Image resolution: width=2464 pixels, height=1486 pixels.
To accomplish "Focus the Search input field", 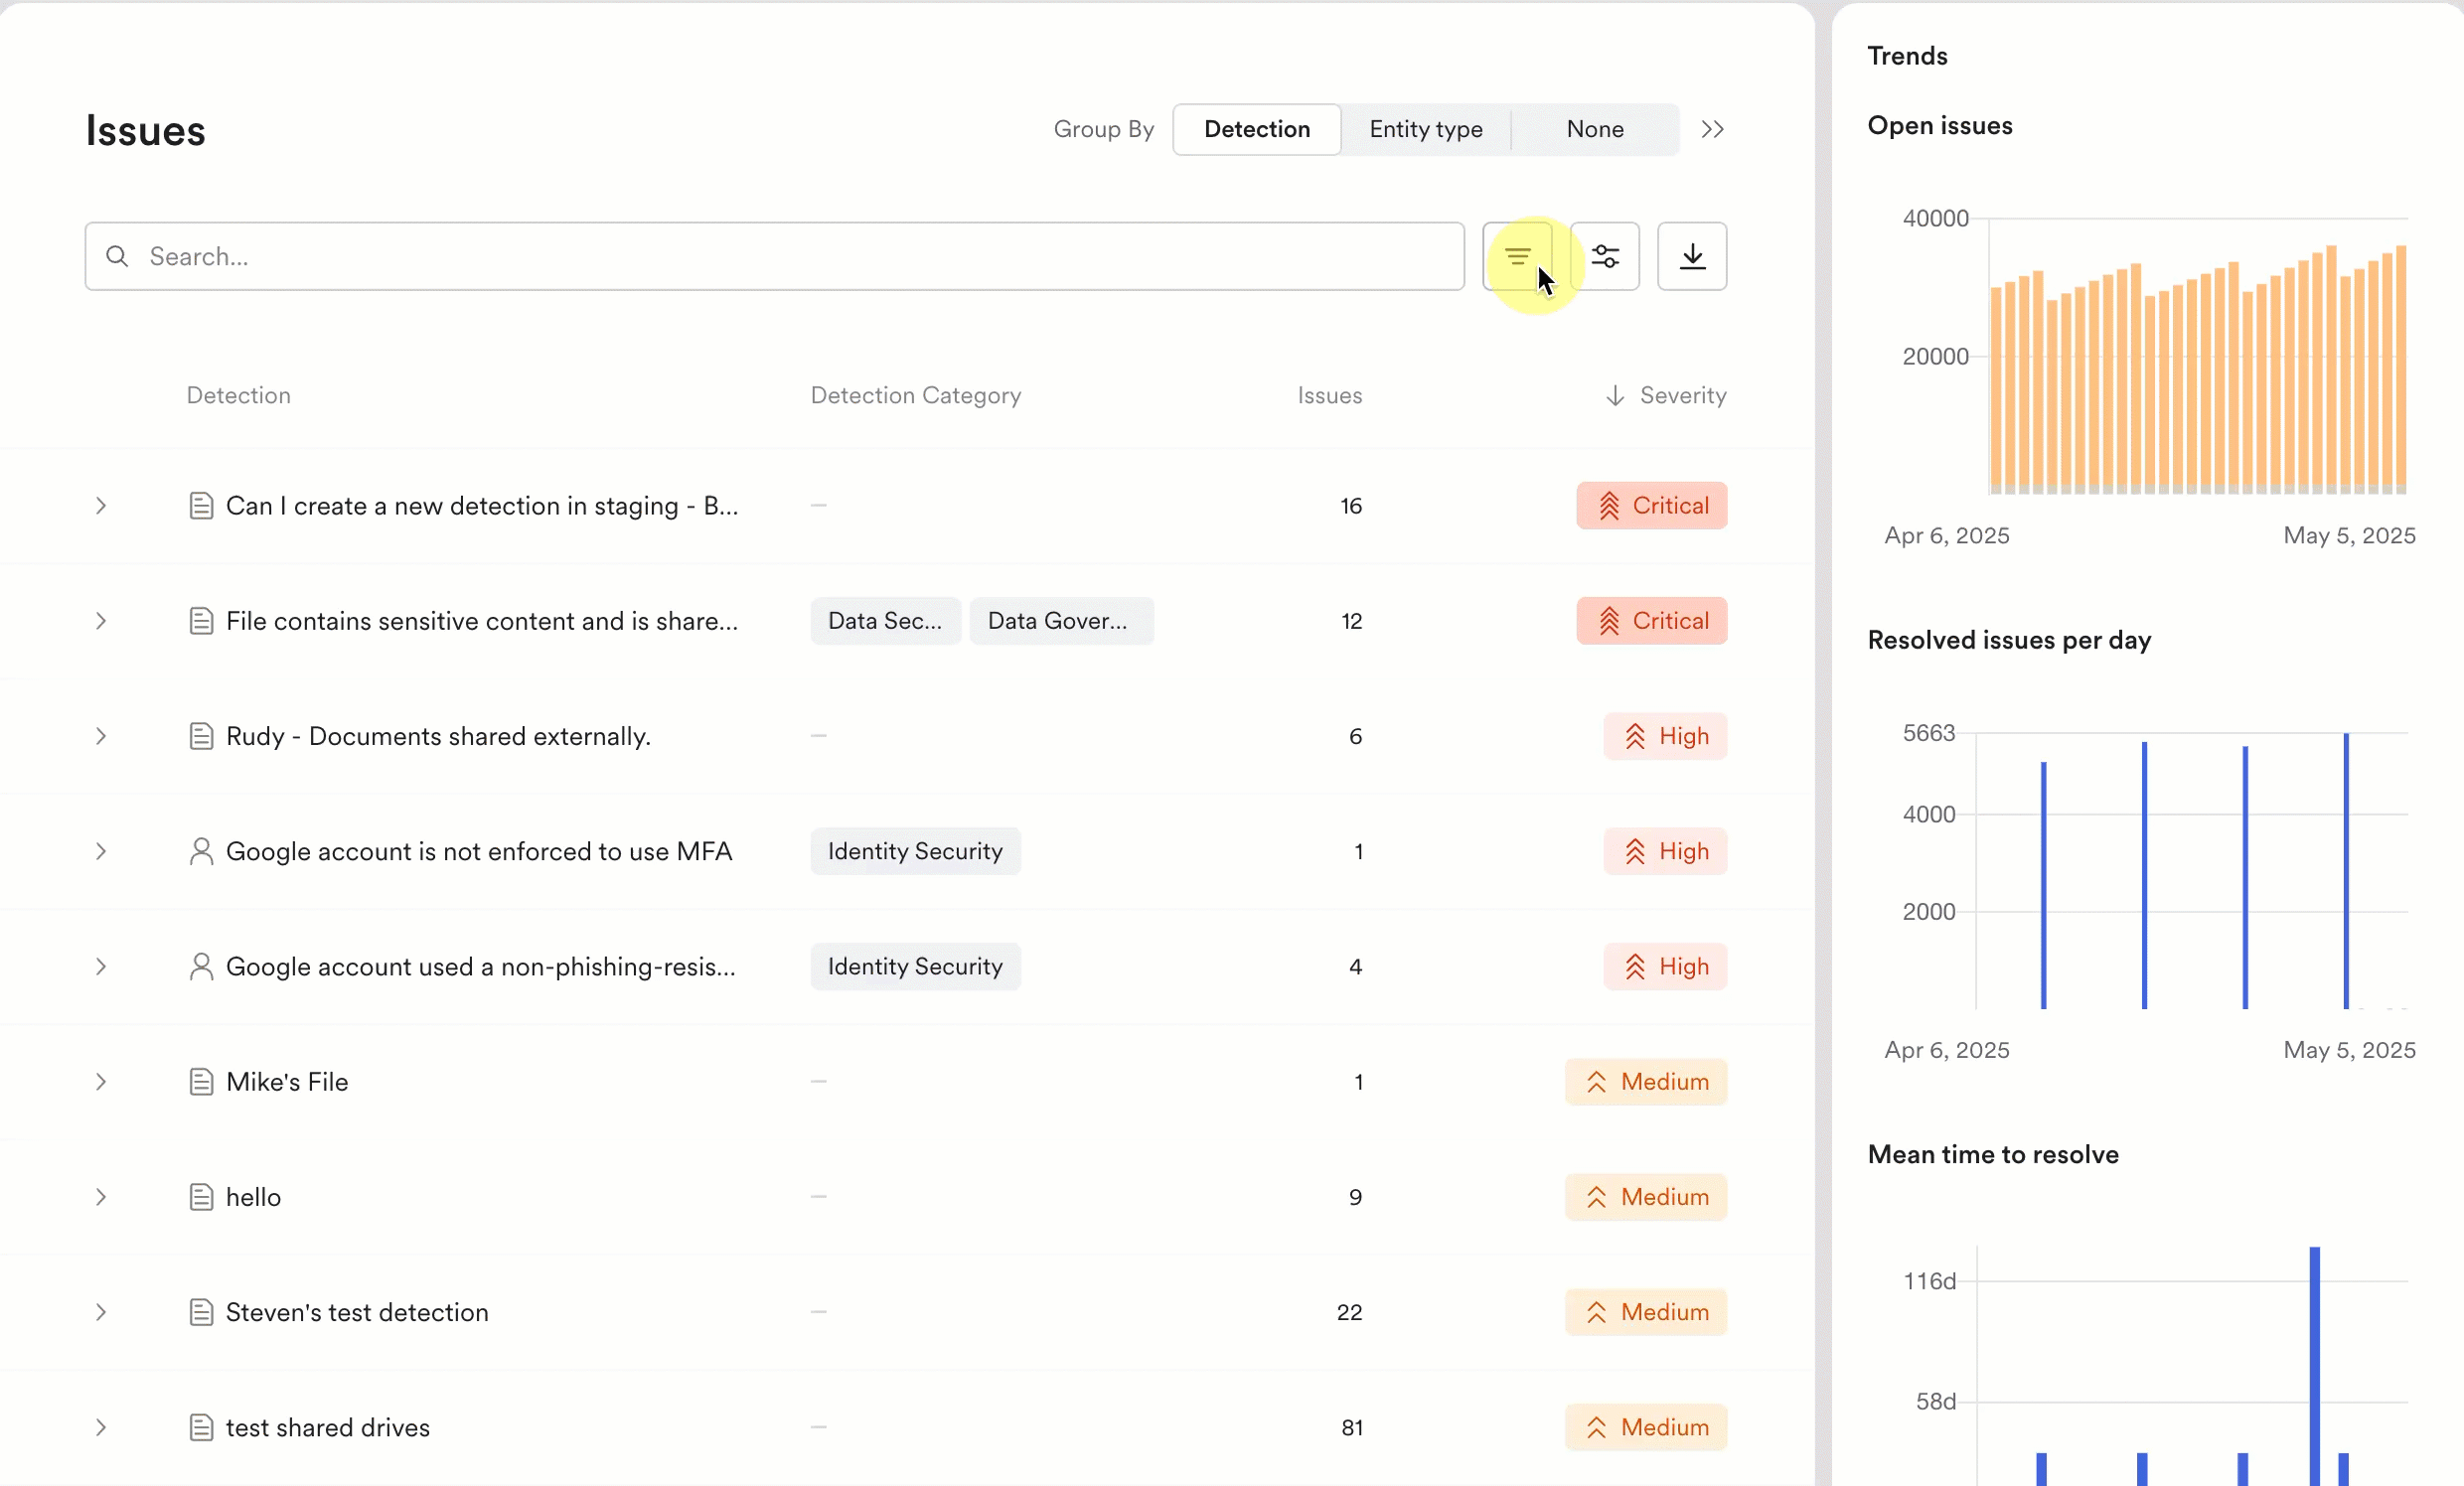I will coord(775,256).
